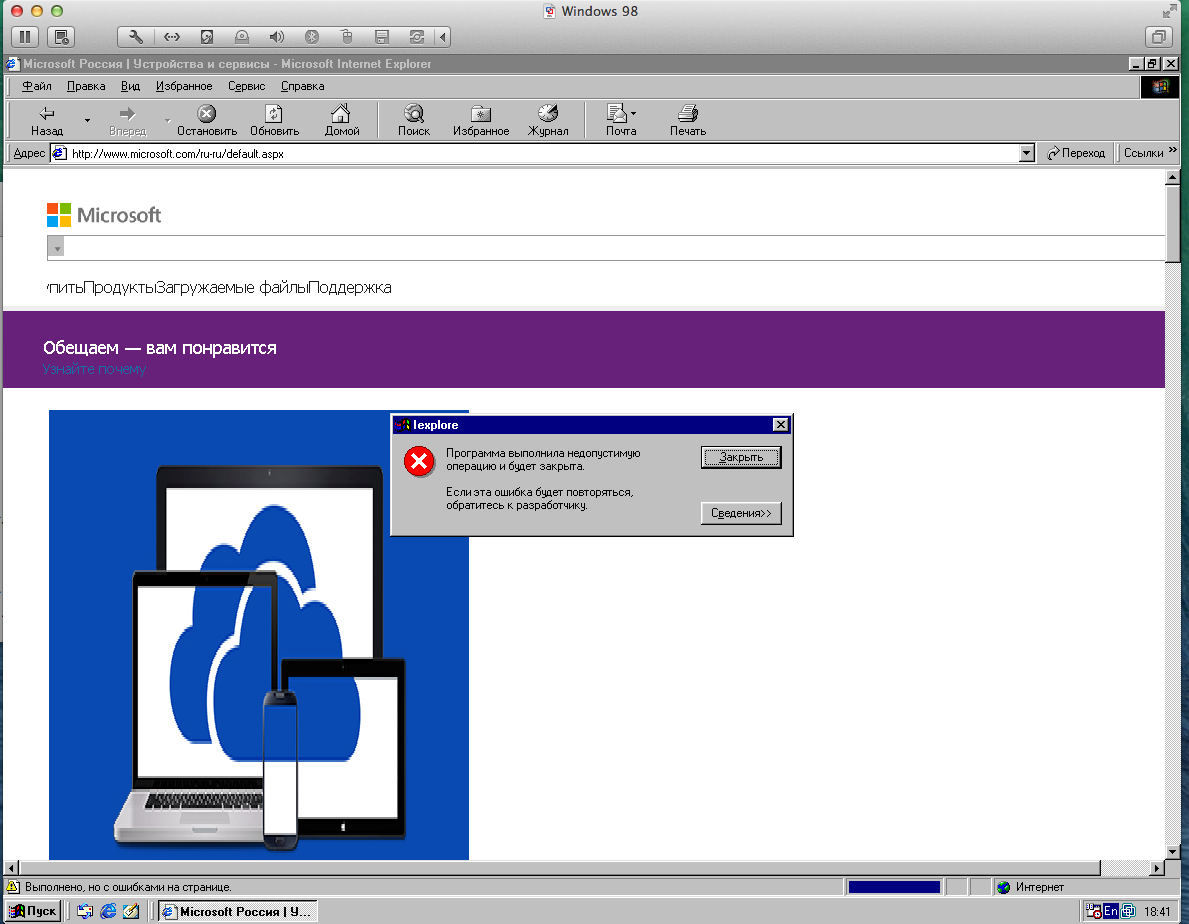Click the Windows logo throbber in IE

(x=1160, y=86)
